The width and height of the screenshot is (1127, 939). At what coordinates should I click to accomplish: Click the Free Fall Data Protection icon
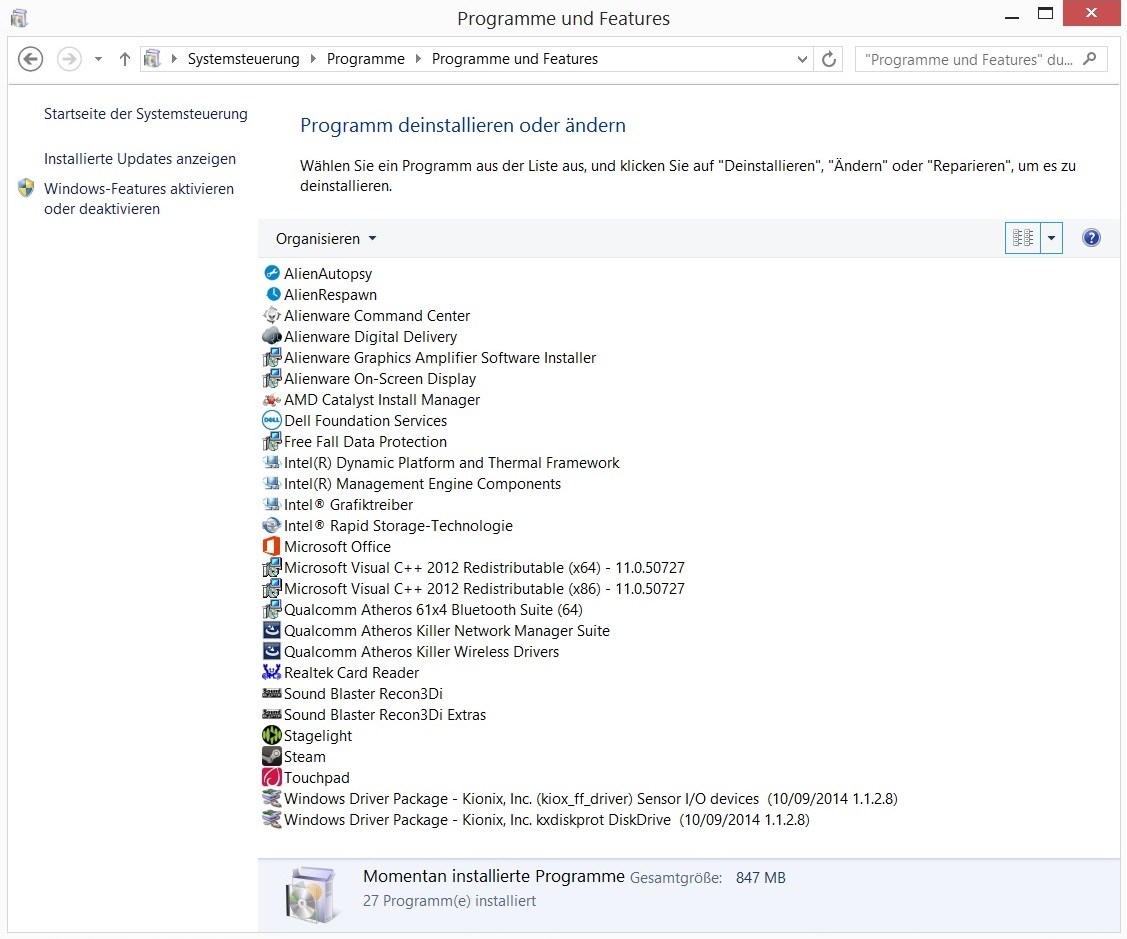point(272,441)
